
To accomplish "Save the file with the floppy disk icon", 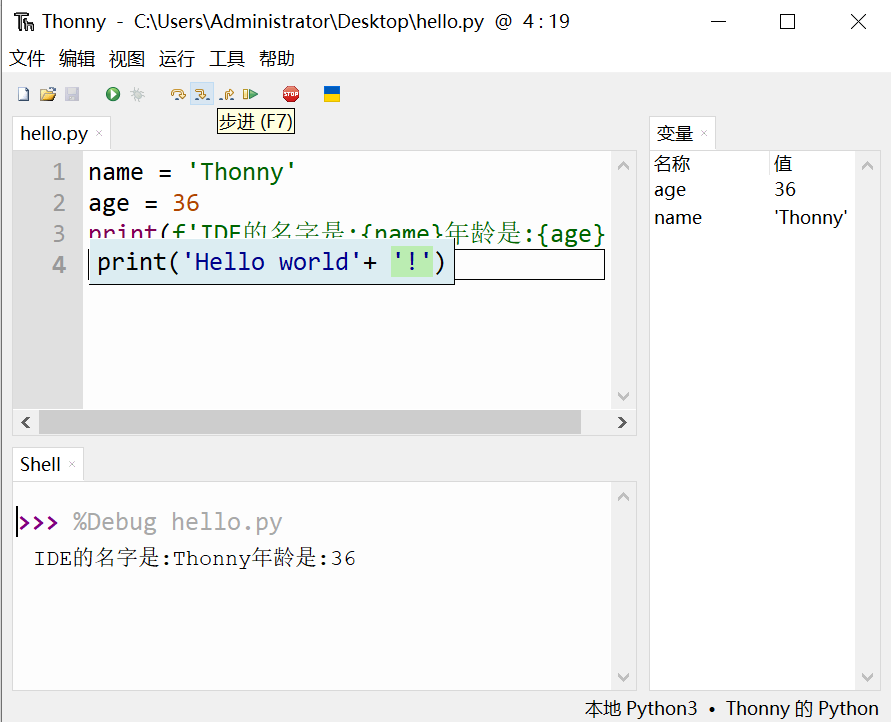I will (72, 94).
